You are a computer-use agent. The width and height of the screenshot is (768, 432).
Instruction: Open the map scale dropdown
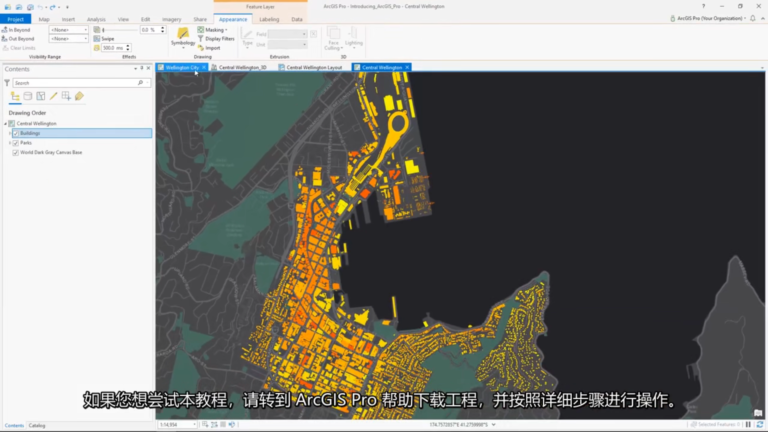pos(194,425)
